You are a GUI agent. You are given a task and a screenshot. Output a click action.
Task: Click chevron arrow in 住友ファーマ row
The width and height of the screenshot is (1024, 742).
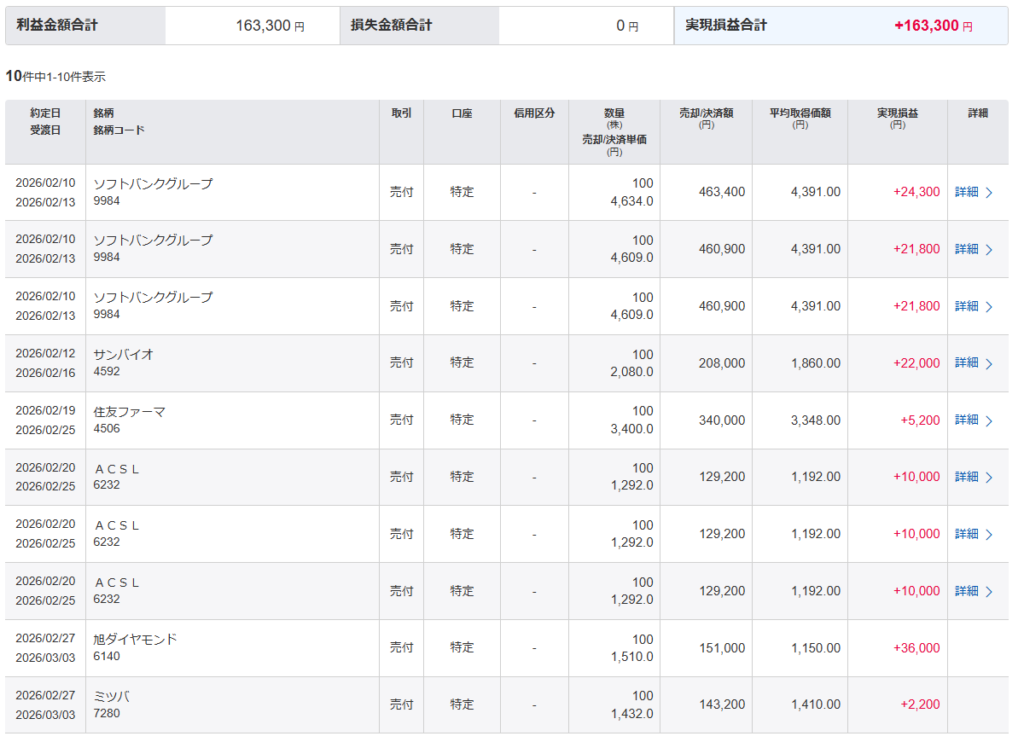pyautogui.click(x=989, y=420)
